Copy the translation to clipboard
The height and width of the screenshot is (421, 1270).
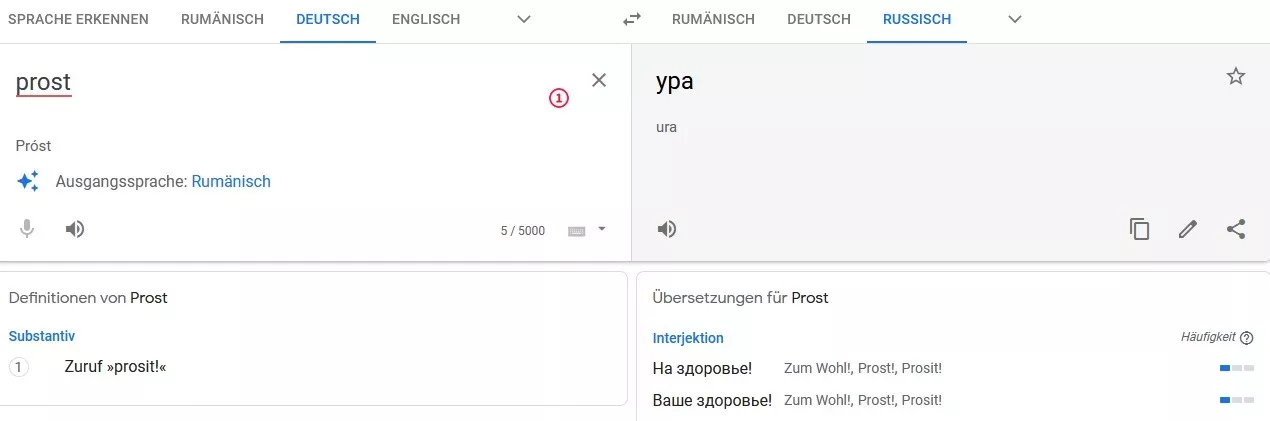[x=1139, y=229]
